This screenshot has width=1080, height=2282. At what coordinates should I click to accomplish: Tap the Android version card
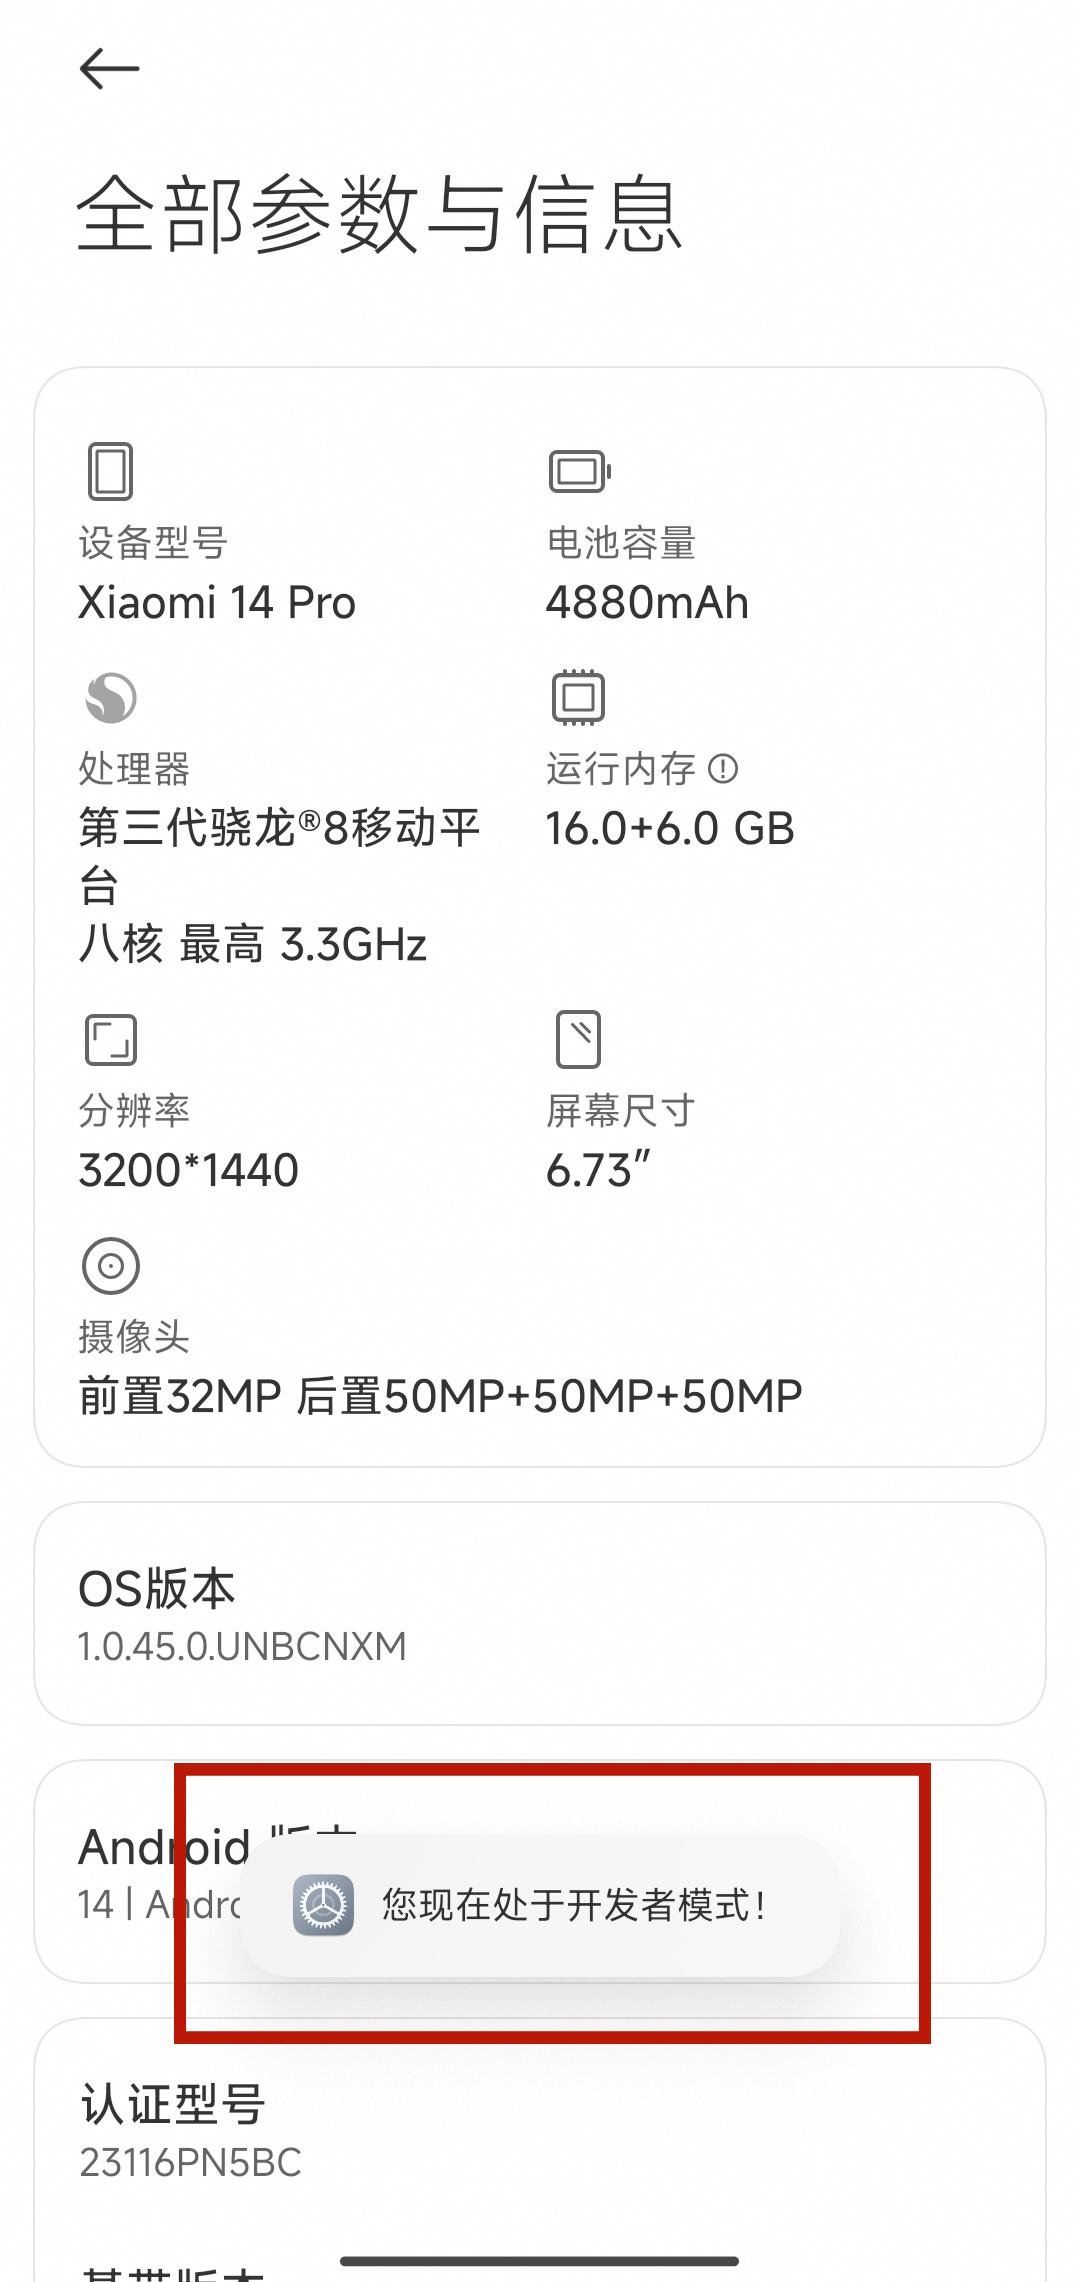pos(540,1871)
